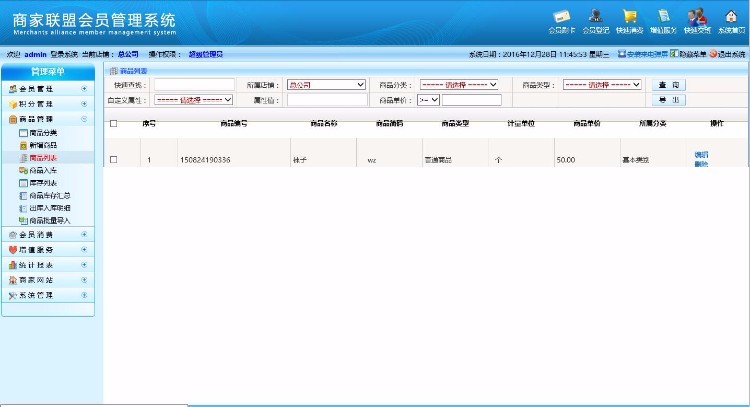
Task: Collapse the 商品管理 section minus button
Action: (84, 119)
